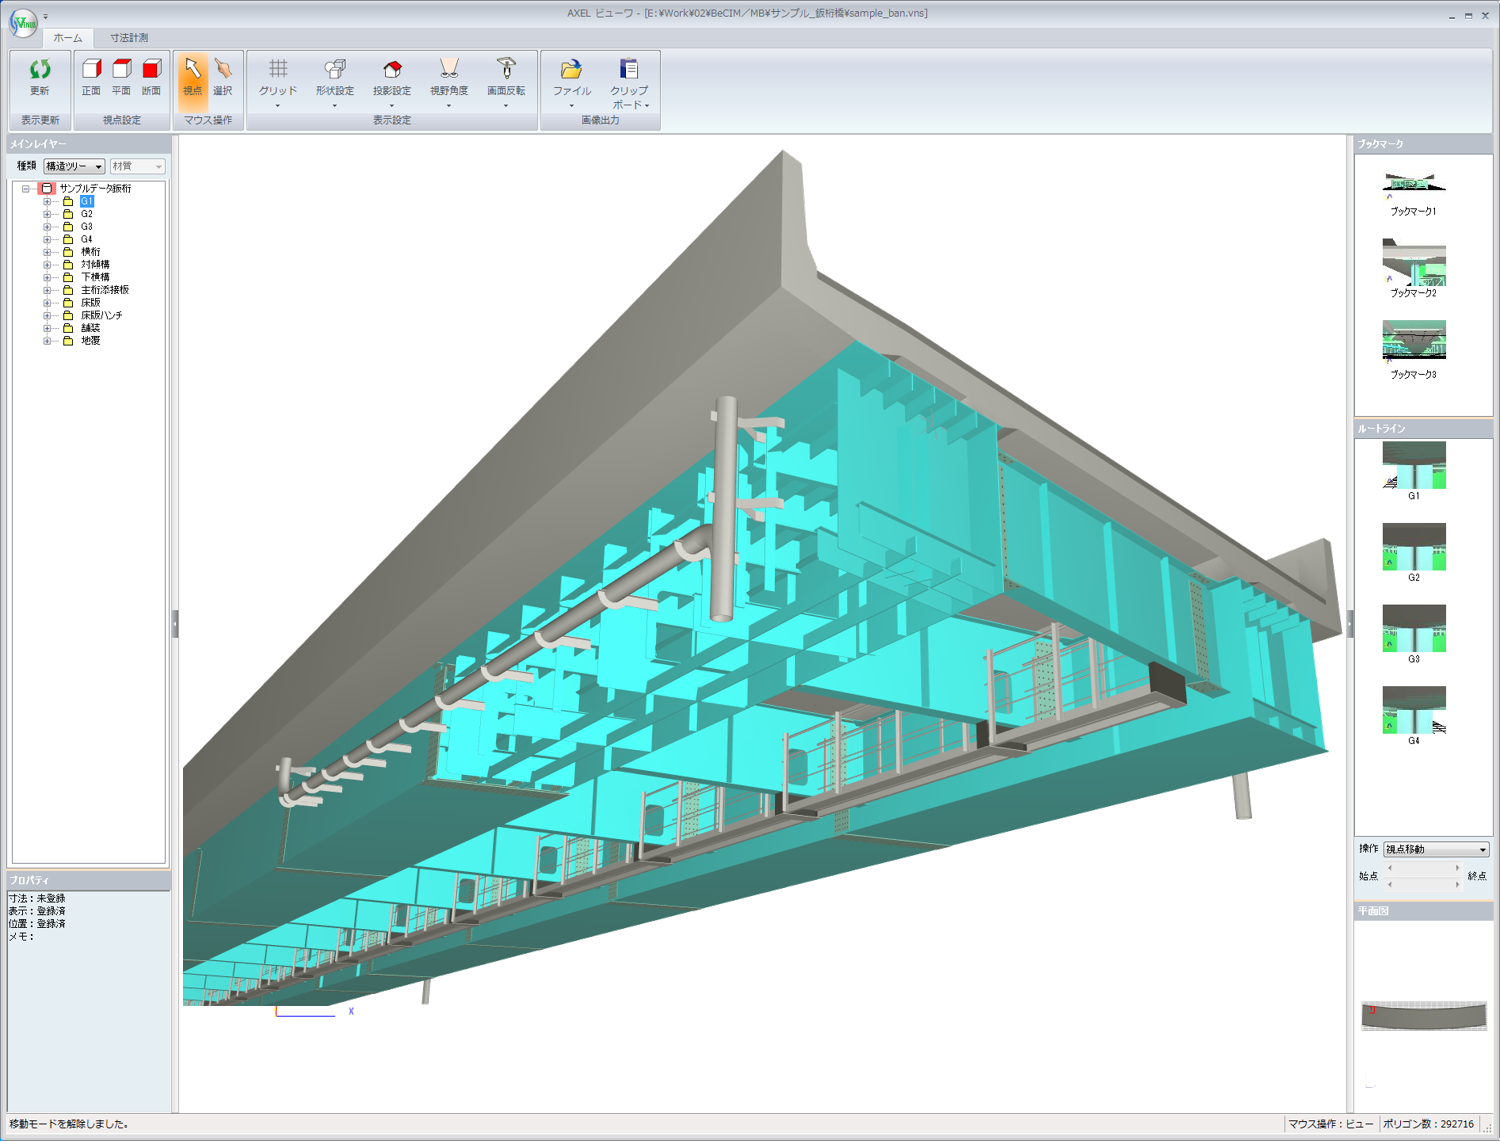Open the 構造ツリー type dropdown
This screenshot has height=1141, width=1500.
(x=74, y=166)
